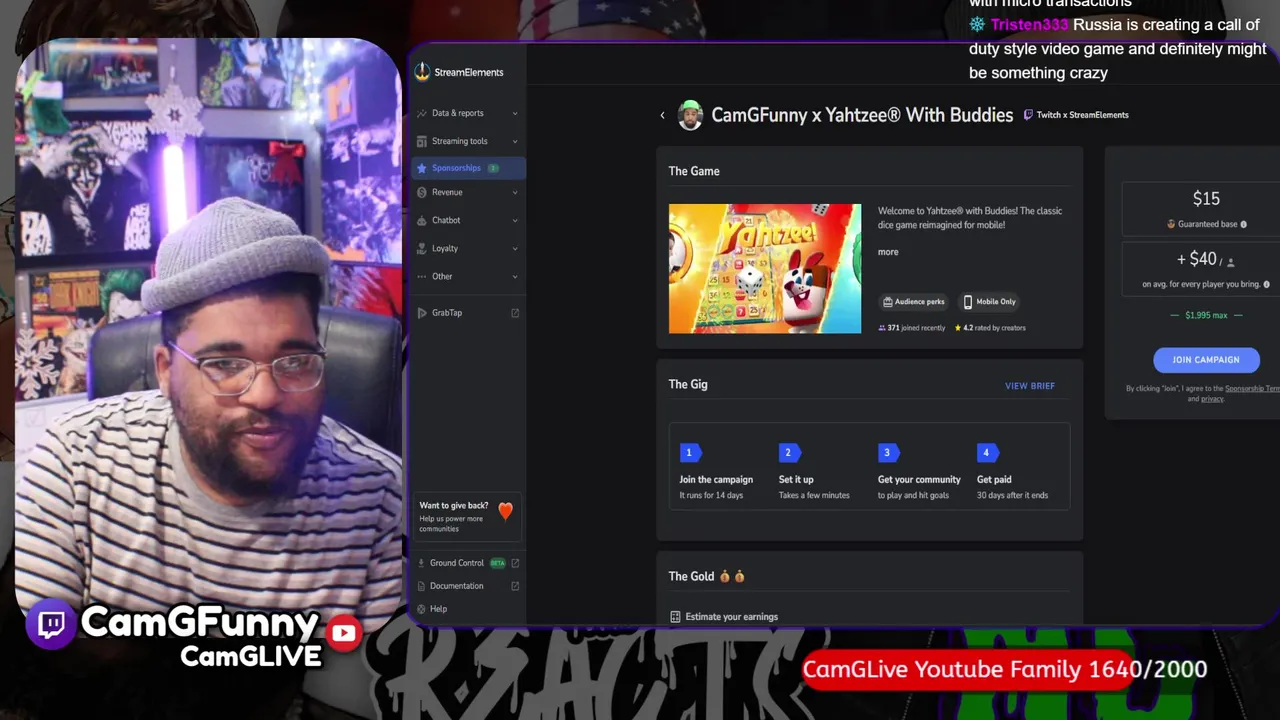Click the Help gear icon
This screenshot has height=720, width=1280.
421,609
